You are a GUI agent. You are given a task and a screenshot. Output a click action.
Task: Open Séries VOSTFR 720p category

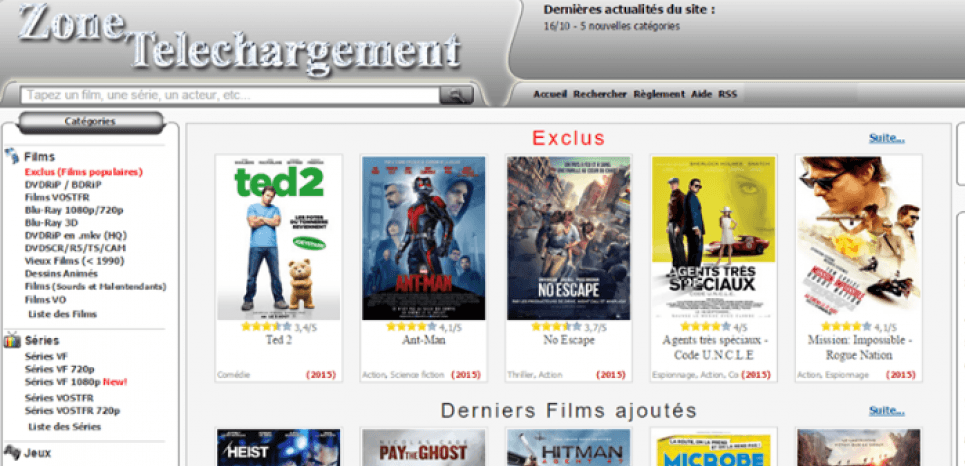click(x=72, y=411)
